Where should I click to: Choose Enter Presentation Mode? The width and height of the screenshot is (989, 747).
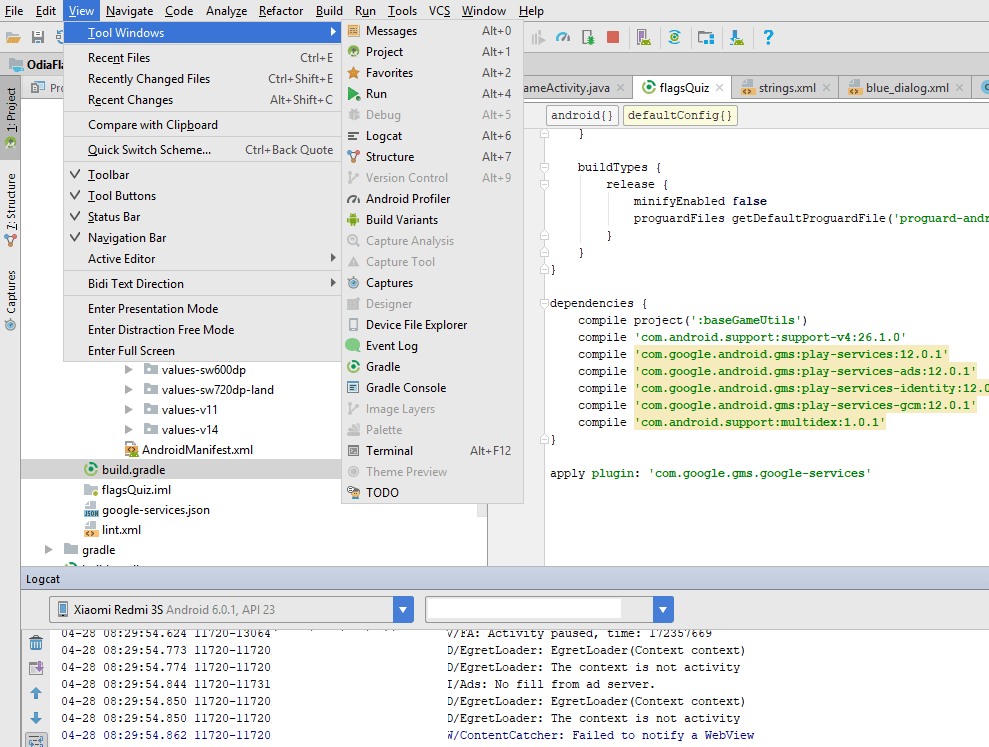(202, 309)
